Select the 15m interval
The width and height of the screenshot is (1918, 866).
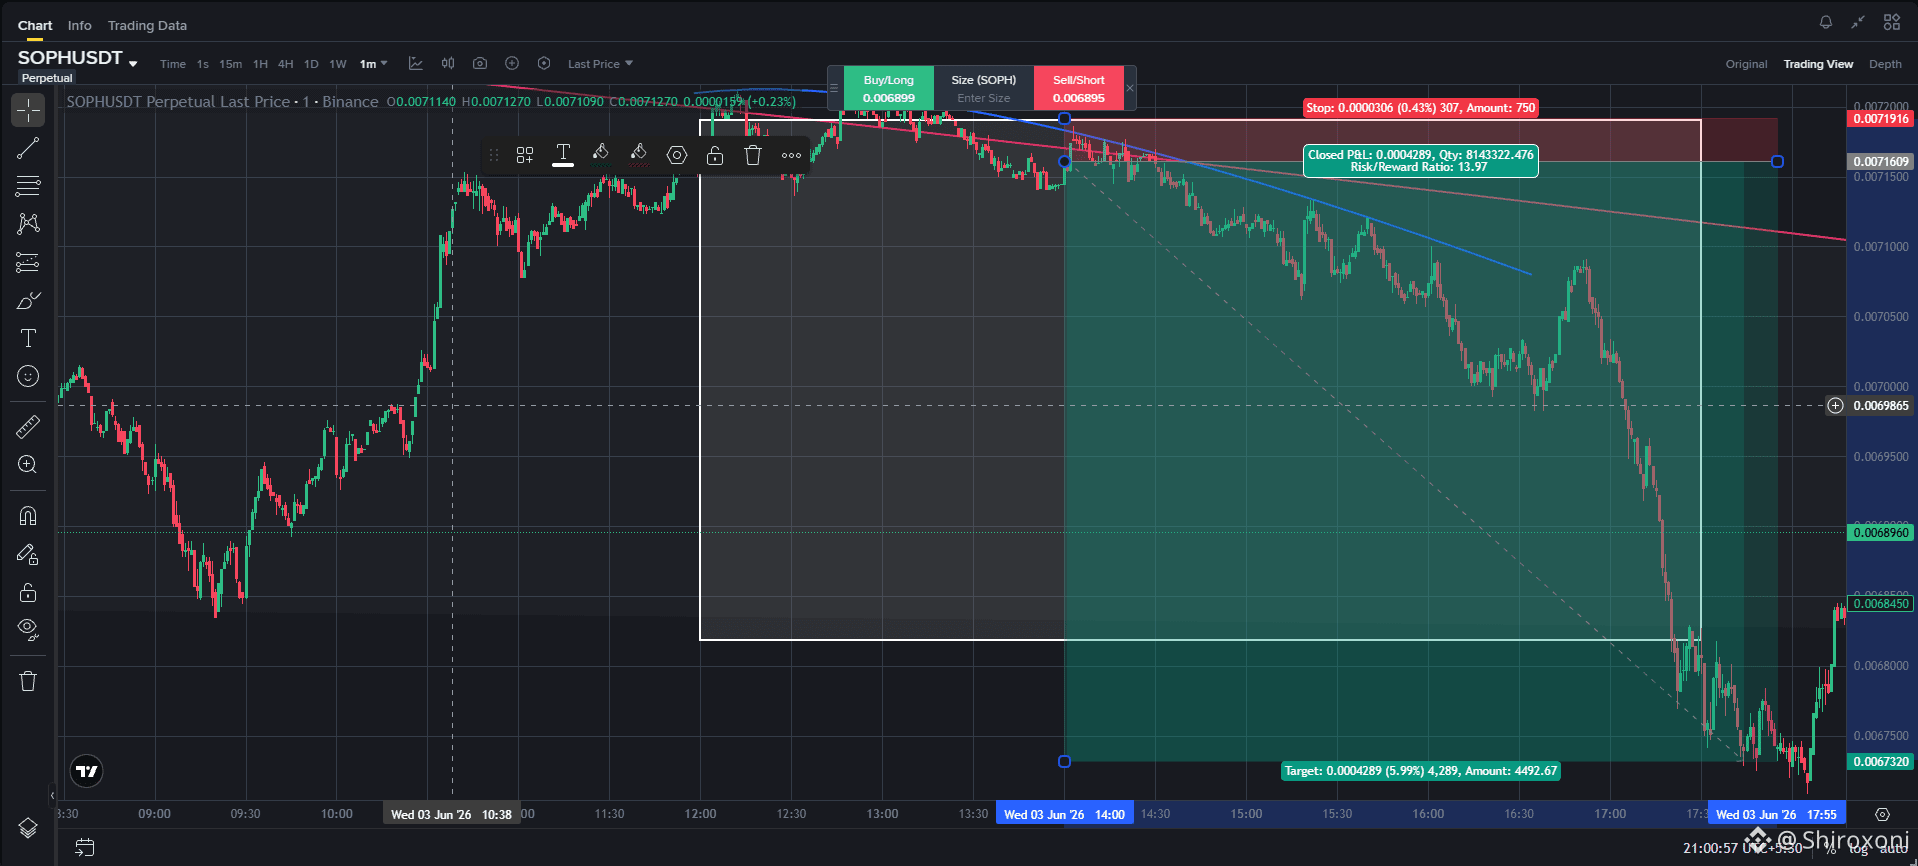click(230, 64)
